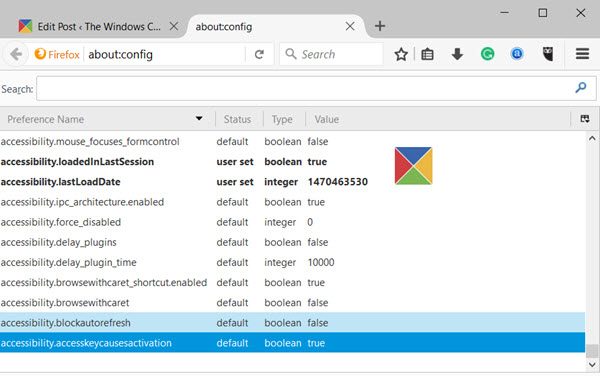The height and width of the screenshot is (376, 600).
Task: Open the column picker icon
Action: coord(585,119)
